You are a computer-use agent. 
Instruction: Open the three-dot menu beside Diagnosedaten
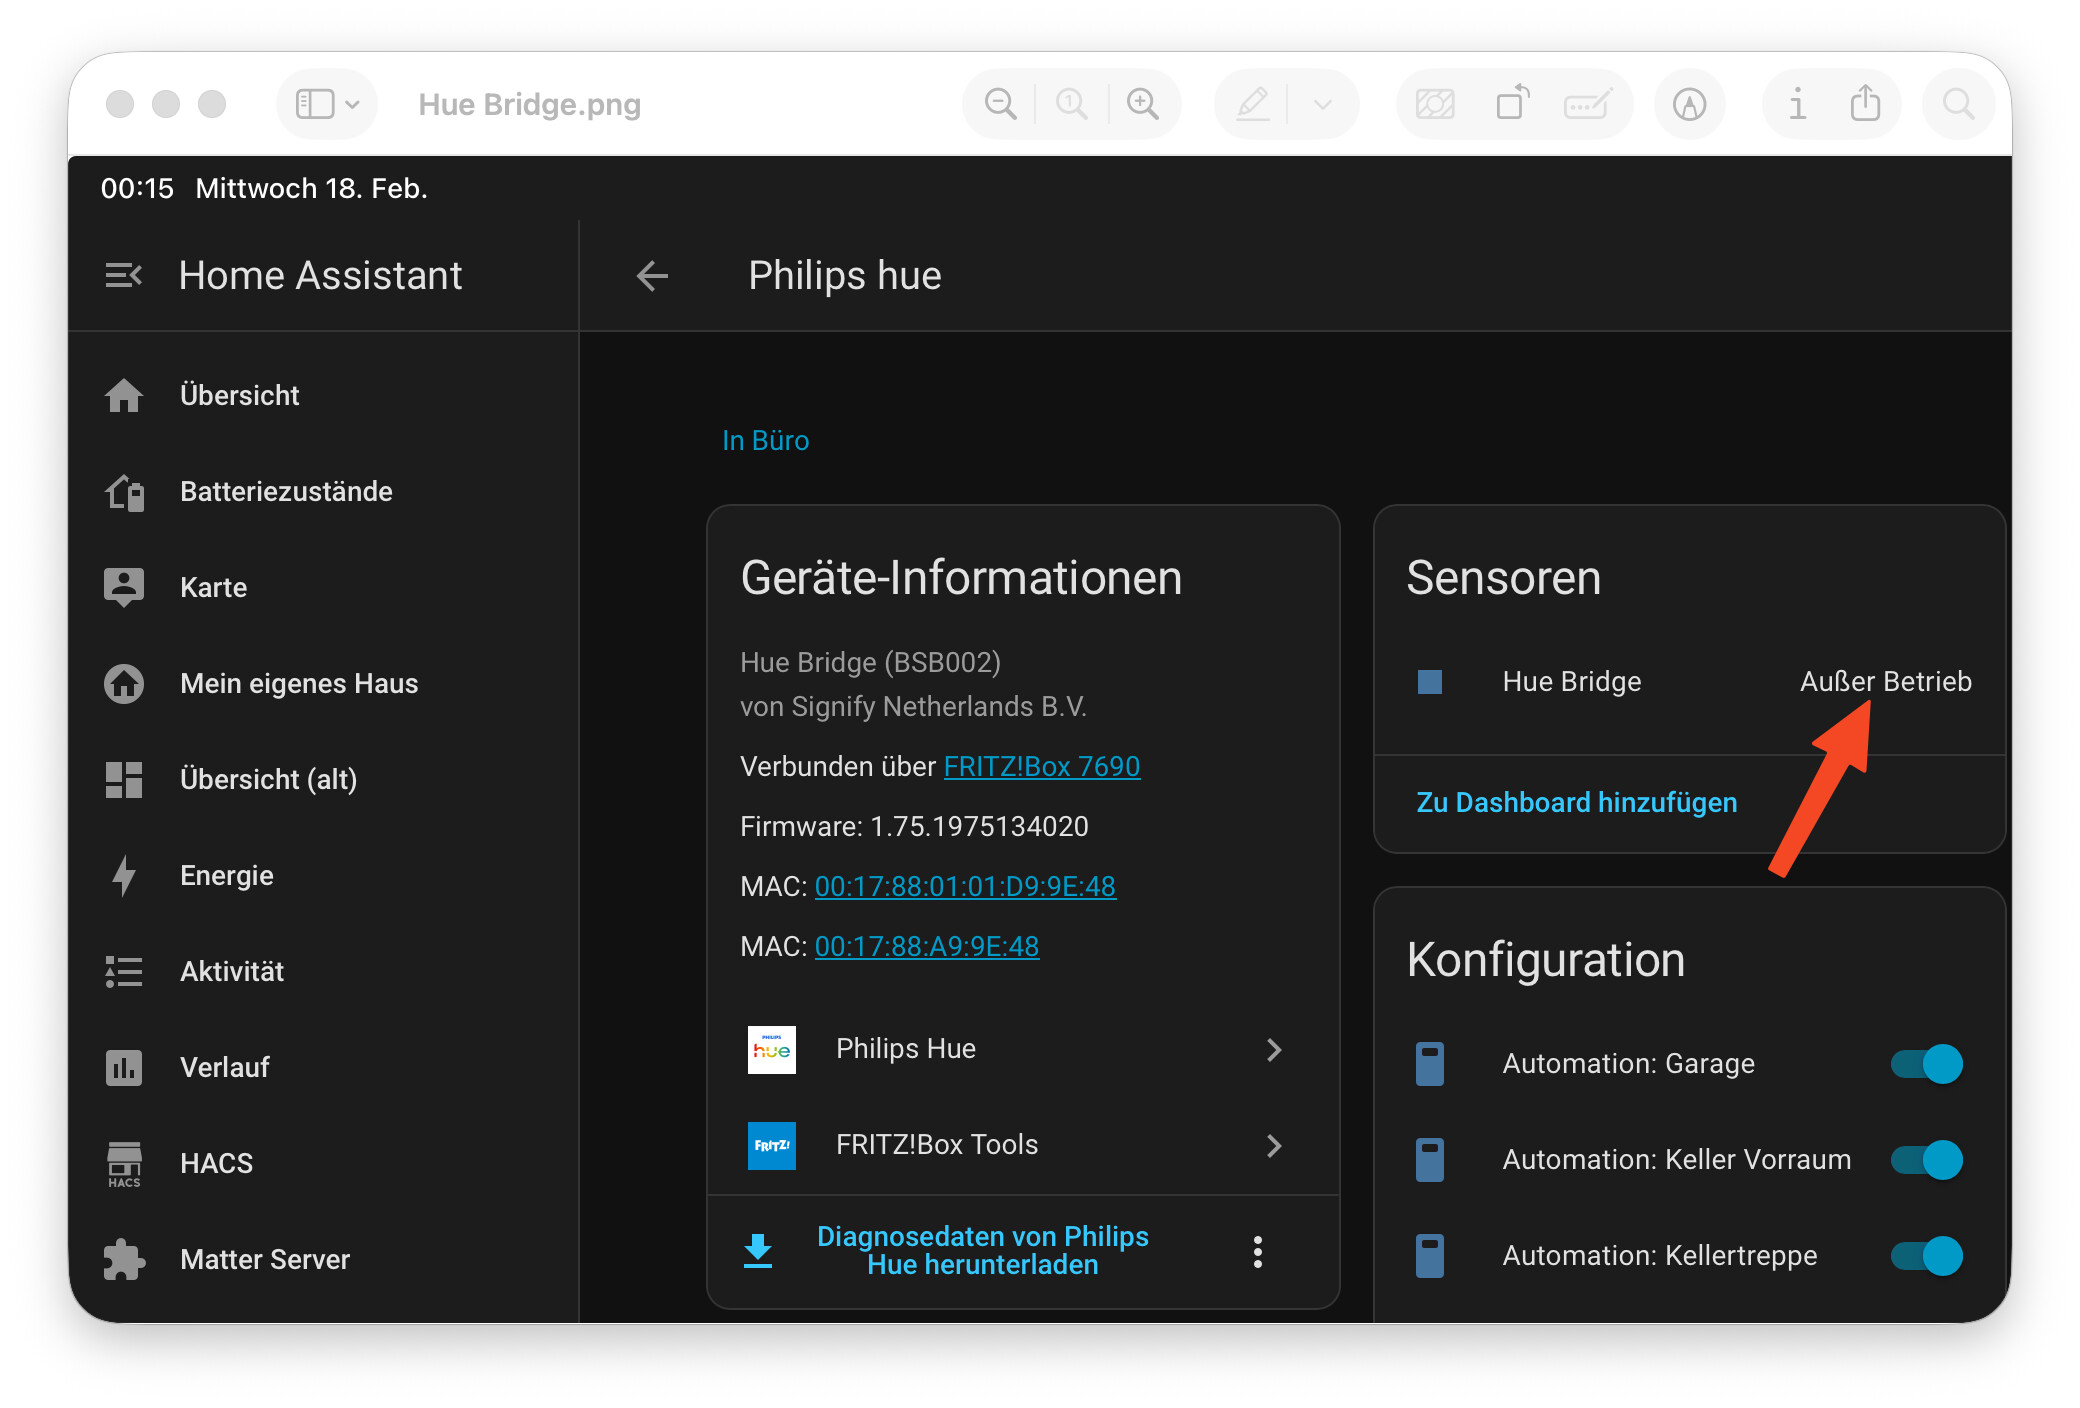coord(1258,1252)
